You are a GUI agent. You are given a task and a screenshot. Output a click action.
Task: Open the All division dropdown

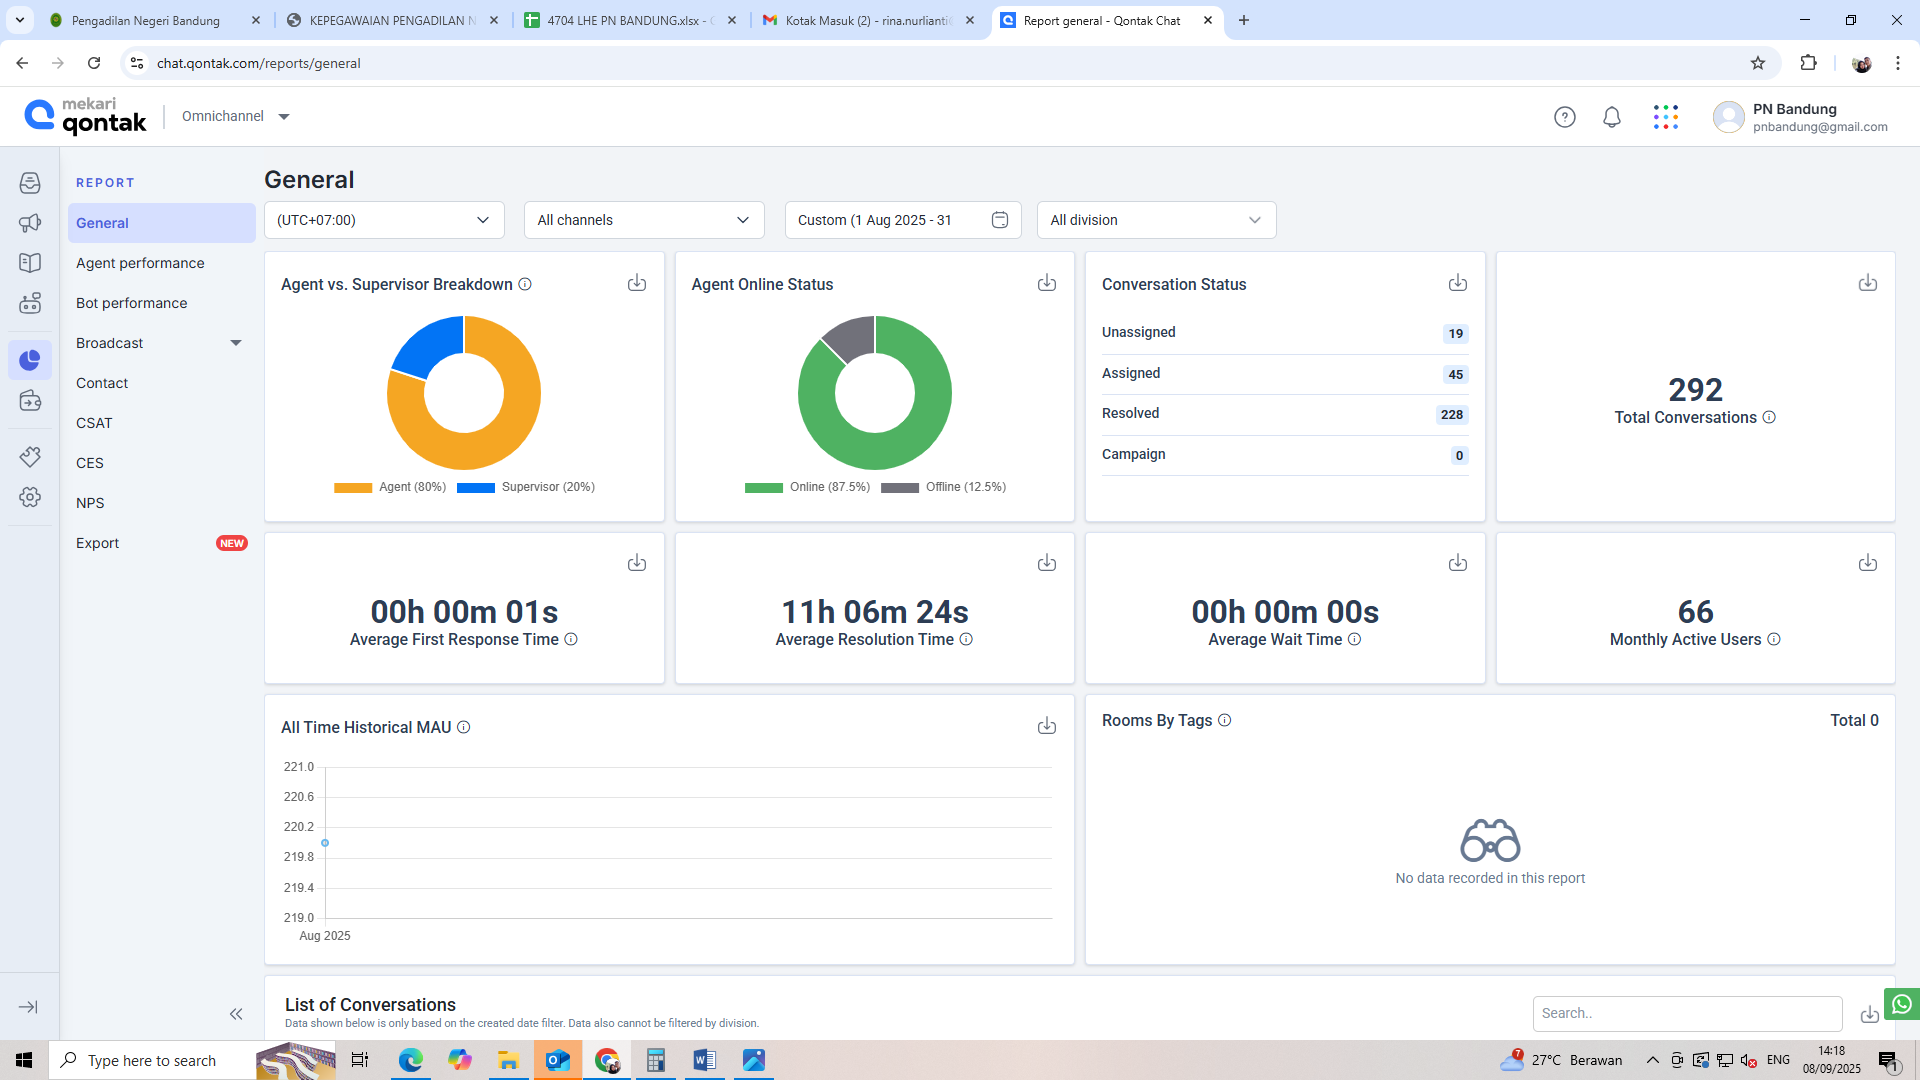1156,220
